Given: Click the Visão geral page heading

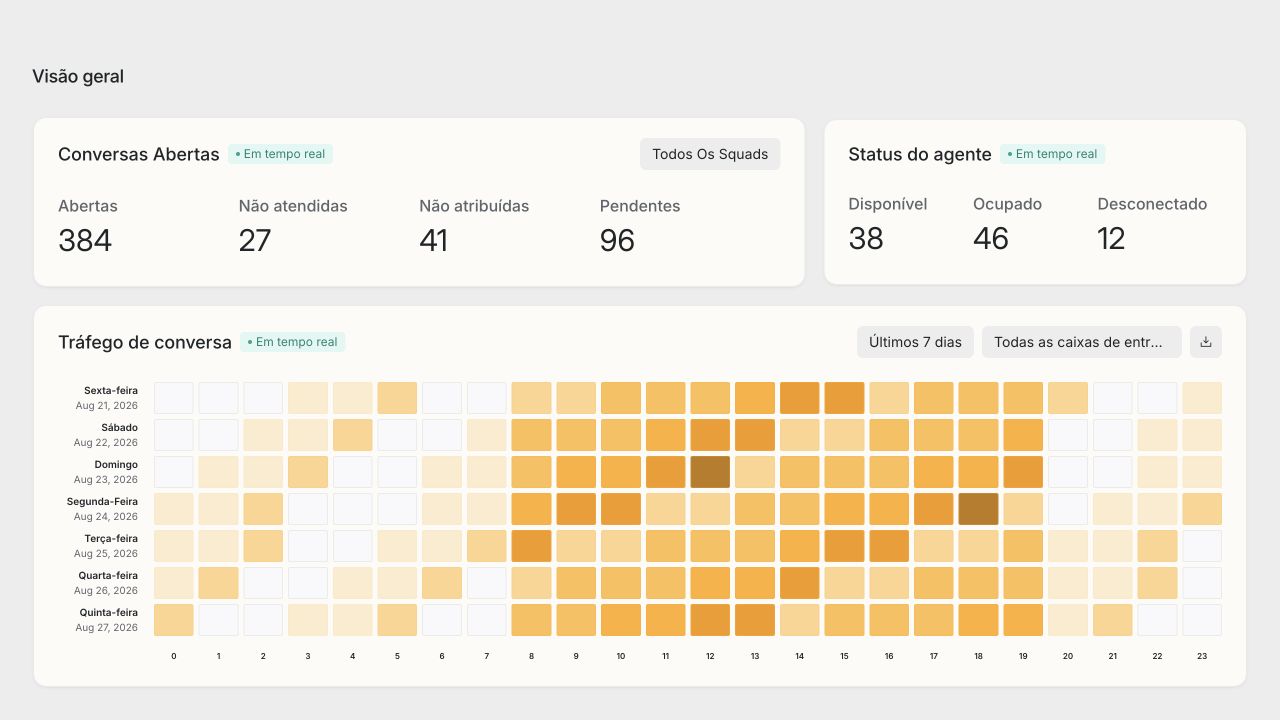Looking at the screenshot, I should click(78, 76).
